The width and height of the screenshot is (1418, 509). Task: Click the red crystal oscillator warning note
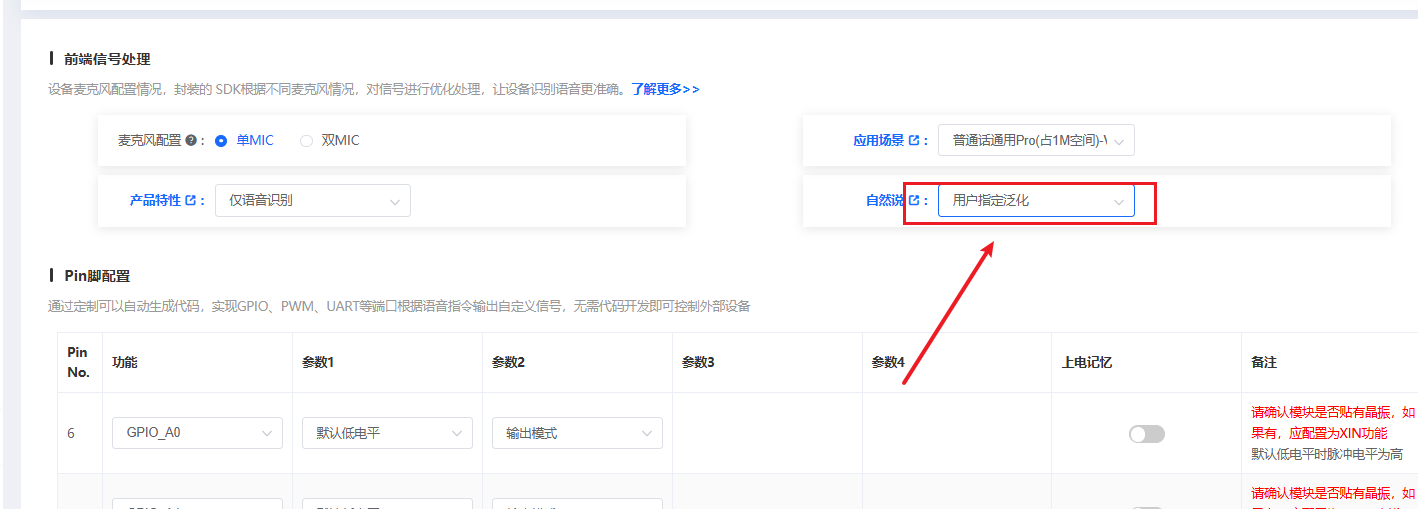click(1332, 422)
